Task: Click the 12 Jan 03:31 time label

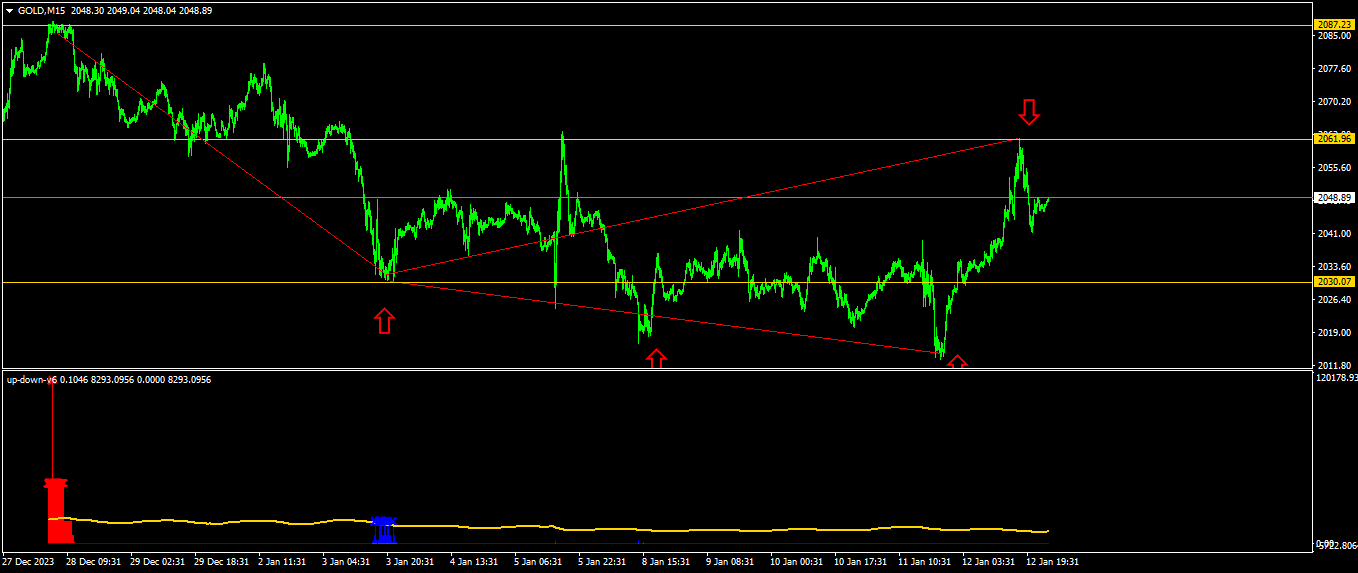Action: (x=989, y=562)
